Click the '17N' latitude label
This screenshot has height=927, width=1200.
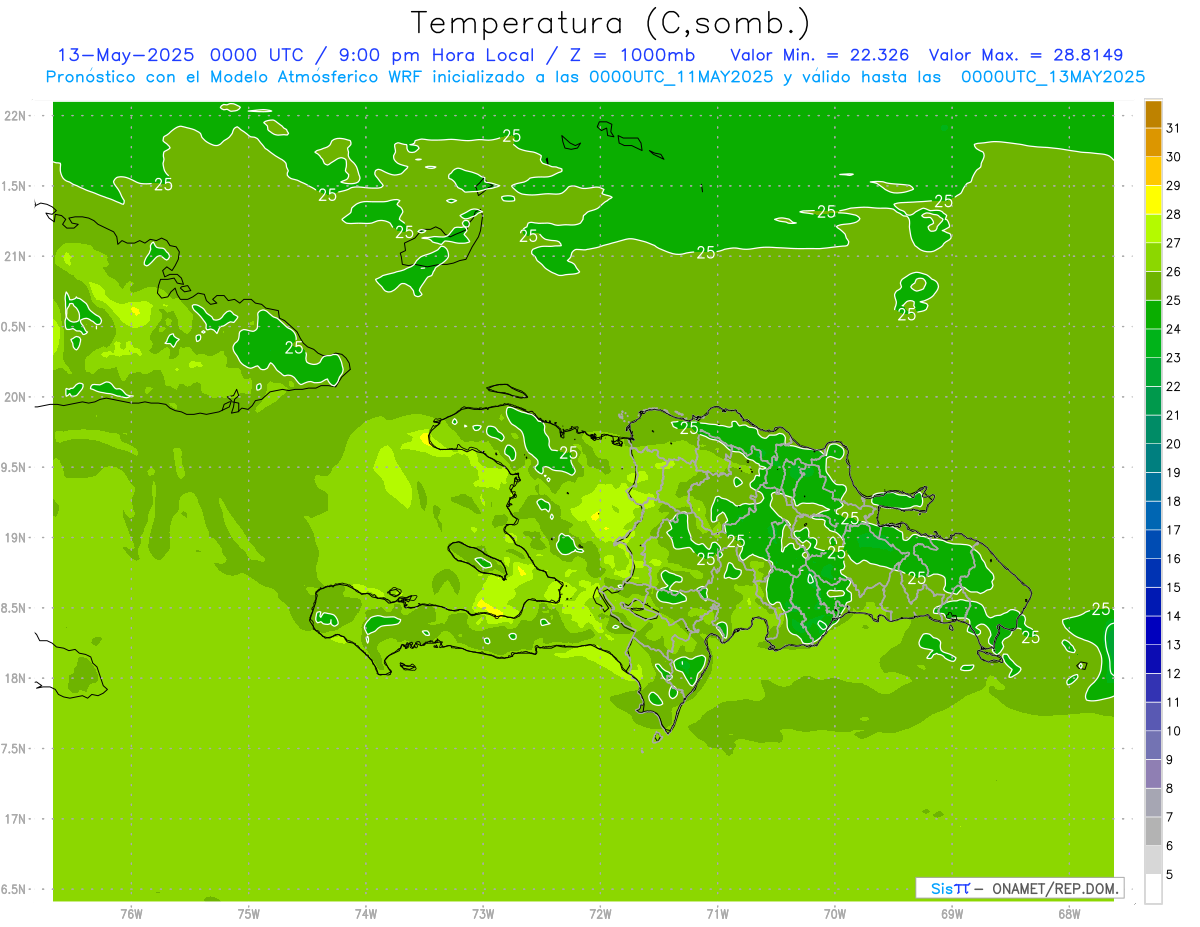16,819
